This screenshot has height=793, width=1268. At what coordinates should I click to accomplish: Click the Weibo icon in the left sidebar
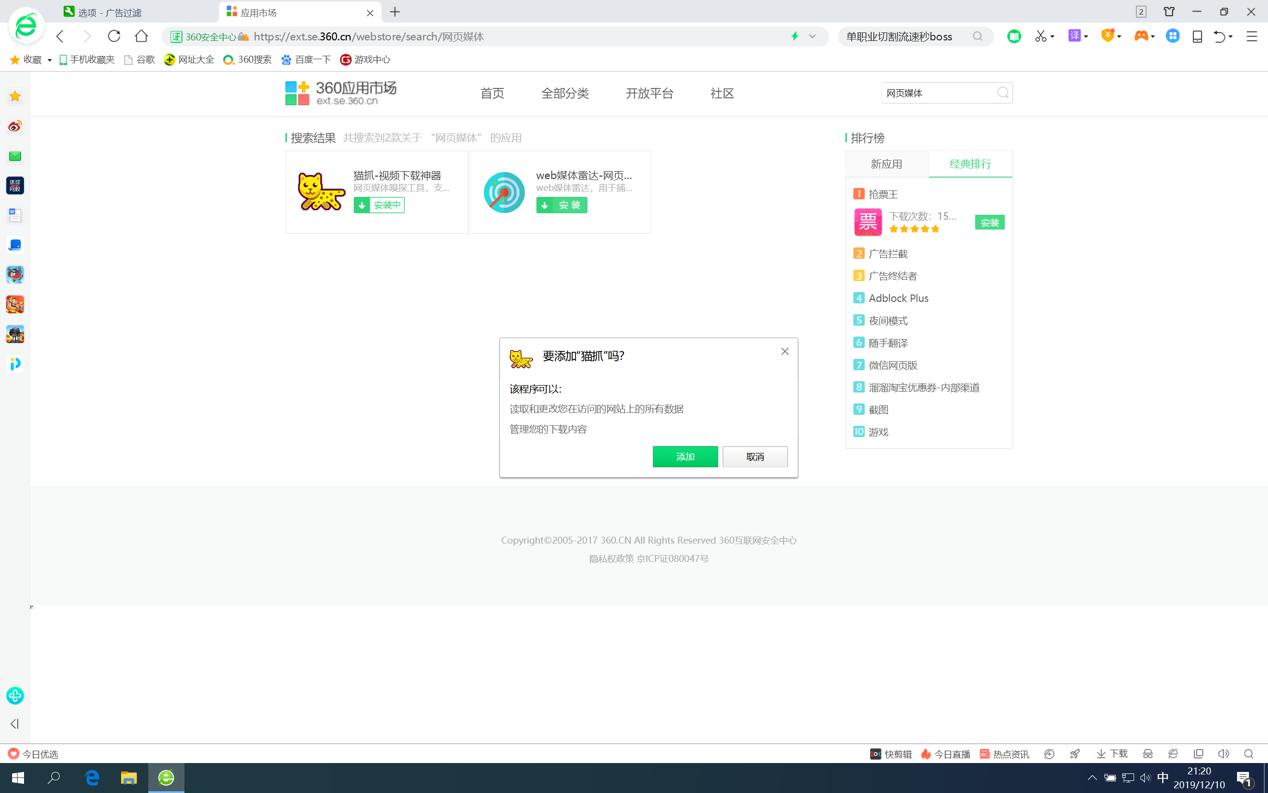point(15,126)
